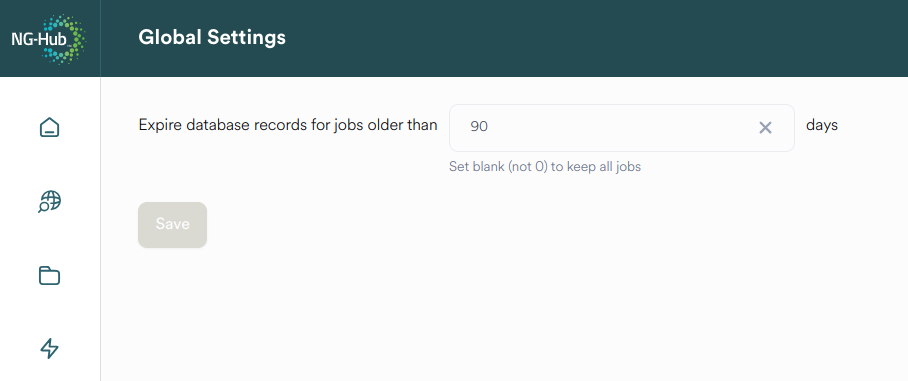The image size is (908, 381).
Task: Open the Home page from sidebar
Action: 50,127
